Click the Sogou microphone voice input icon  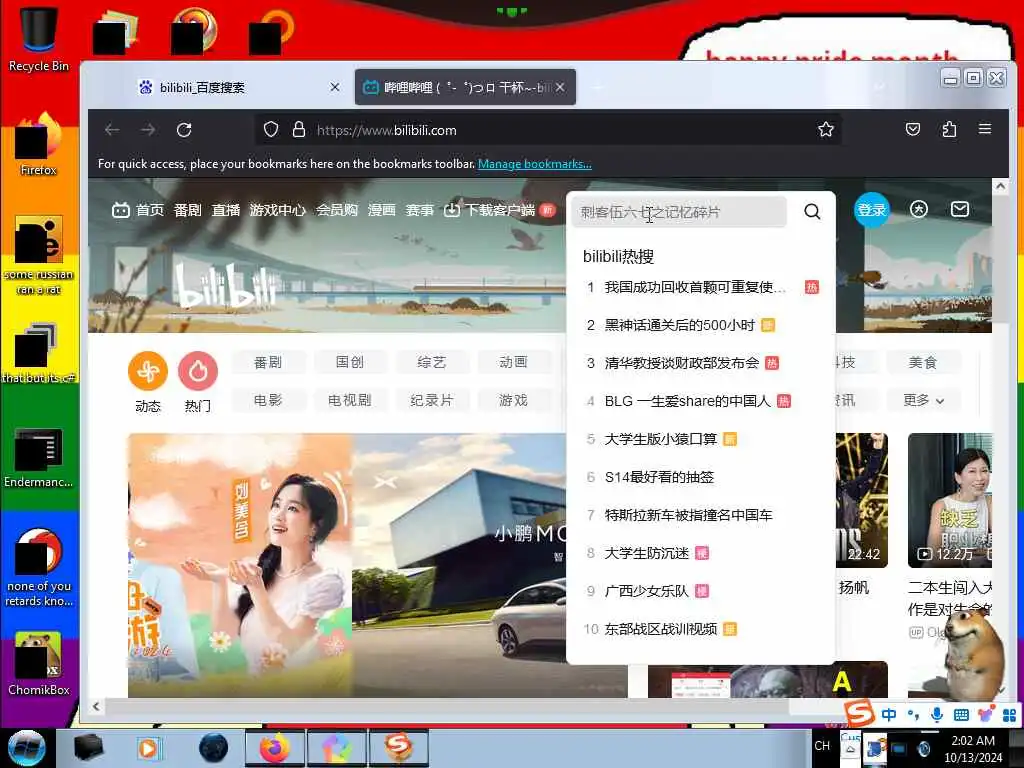(x=936, y=715)
